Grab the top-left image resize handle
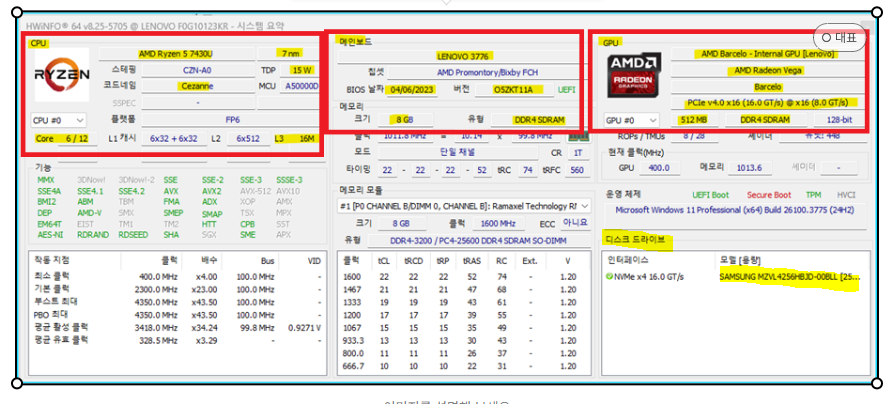The height and width of the screenshot is (404, 890). [x=17, y=12]
